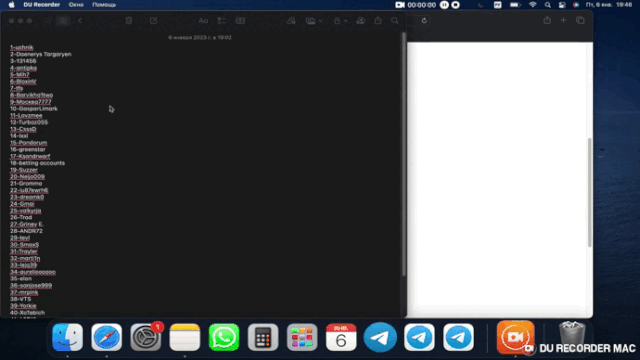Toggle Do Not Disturb moon icon
The width and height of the screenshot is (640, 360).
(480, 5)
